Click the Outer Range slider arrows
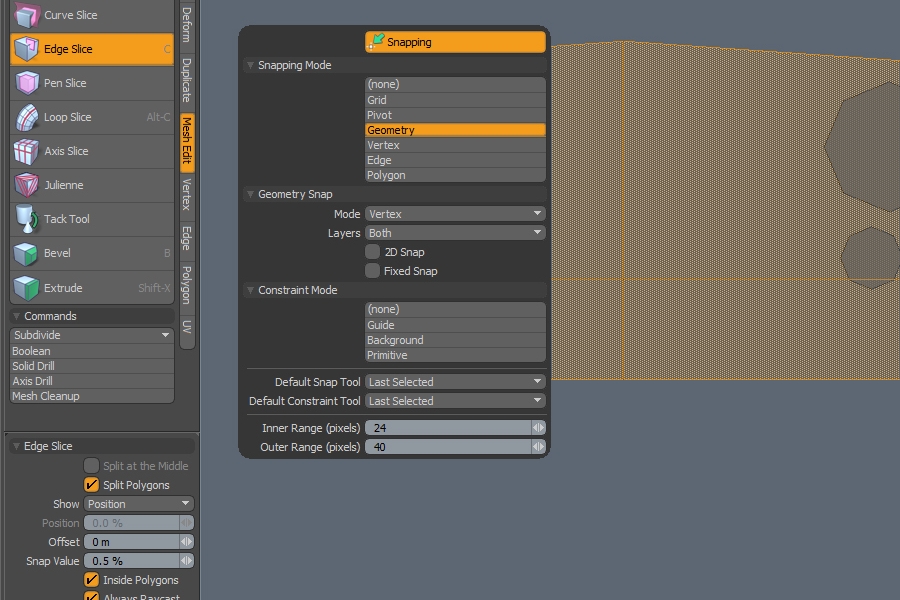 click(x=538, y=447)
